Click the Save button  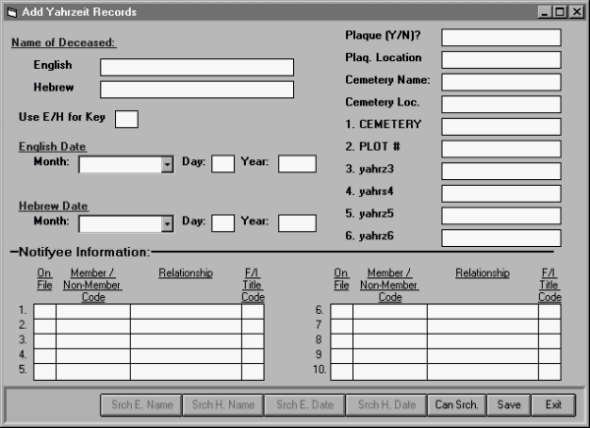[x=509, y=405]
